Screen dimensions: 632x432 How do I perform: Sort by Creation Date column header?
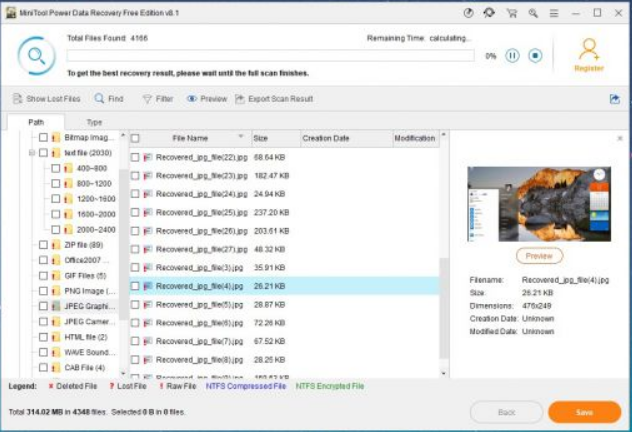coord(347,138)
